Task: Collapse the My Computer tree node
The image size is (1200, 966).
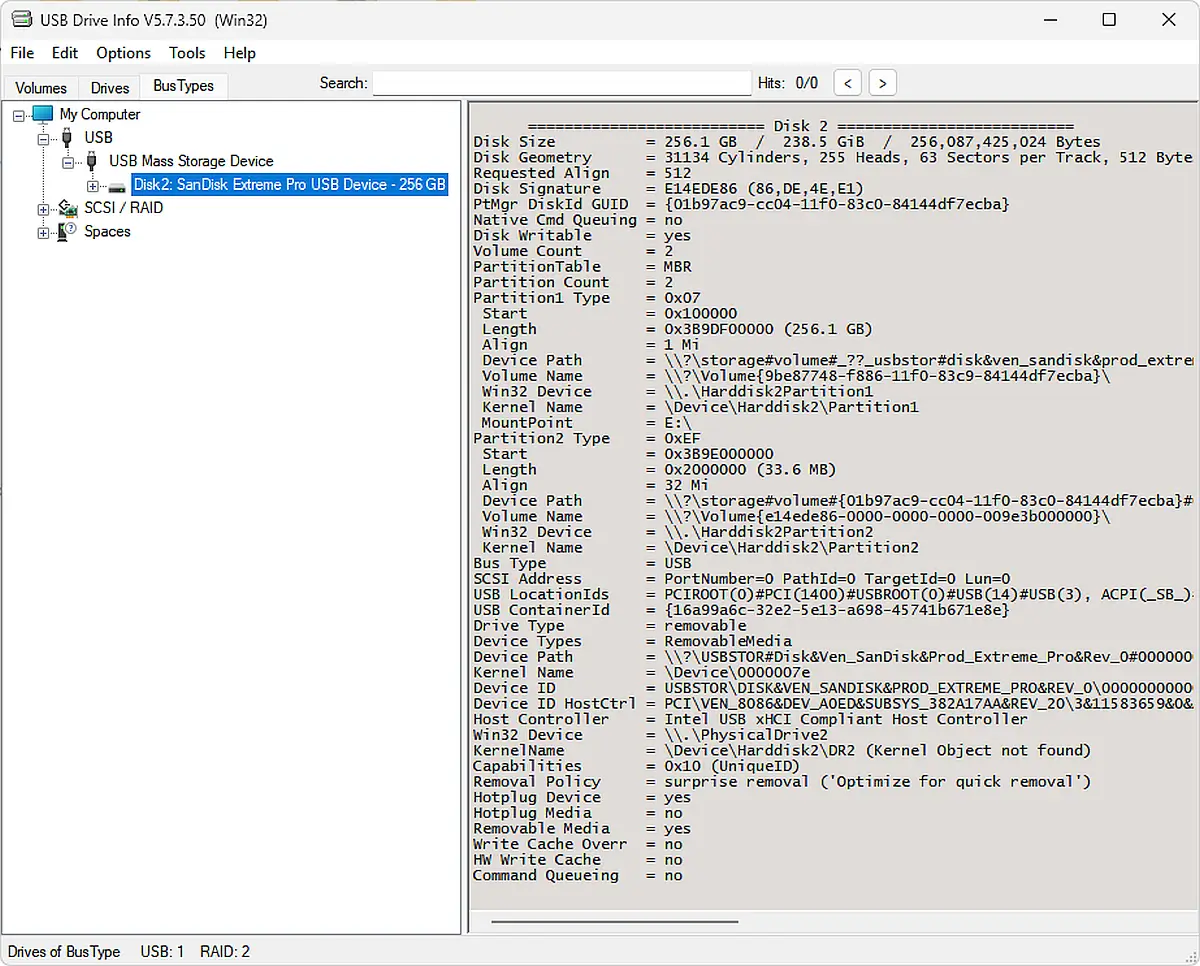Action: point(18,115)
